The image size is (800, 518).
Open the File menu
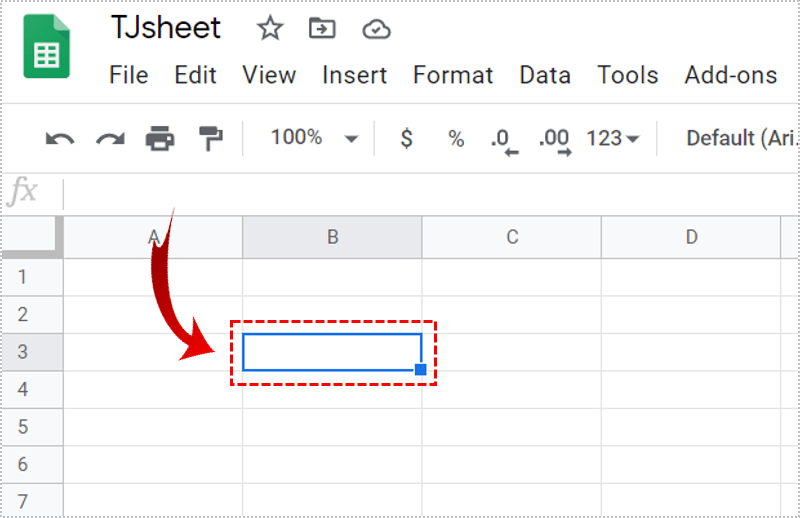click(x=128, y=75)
